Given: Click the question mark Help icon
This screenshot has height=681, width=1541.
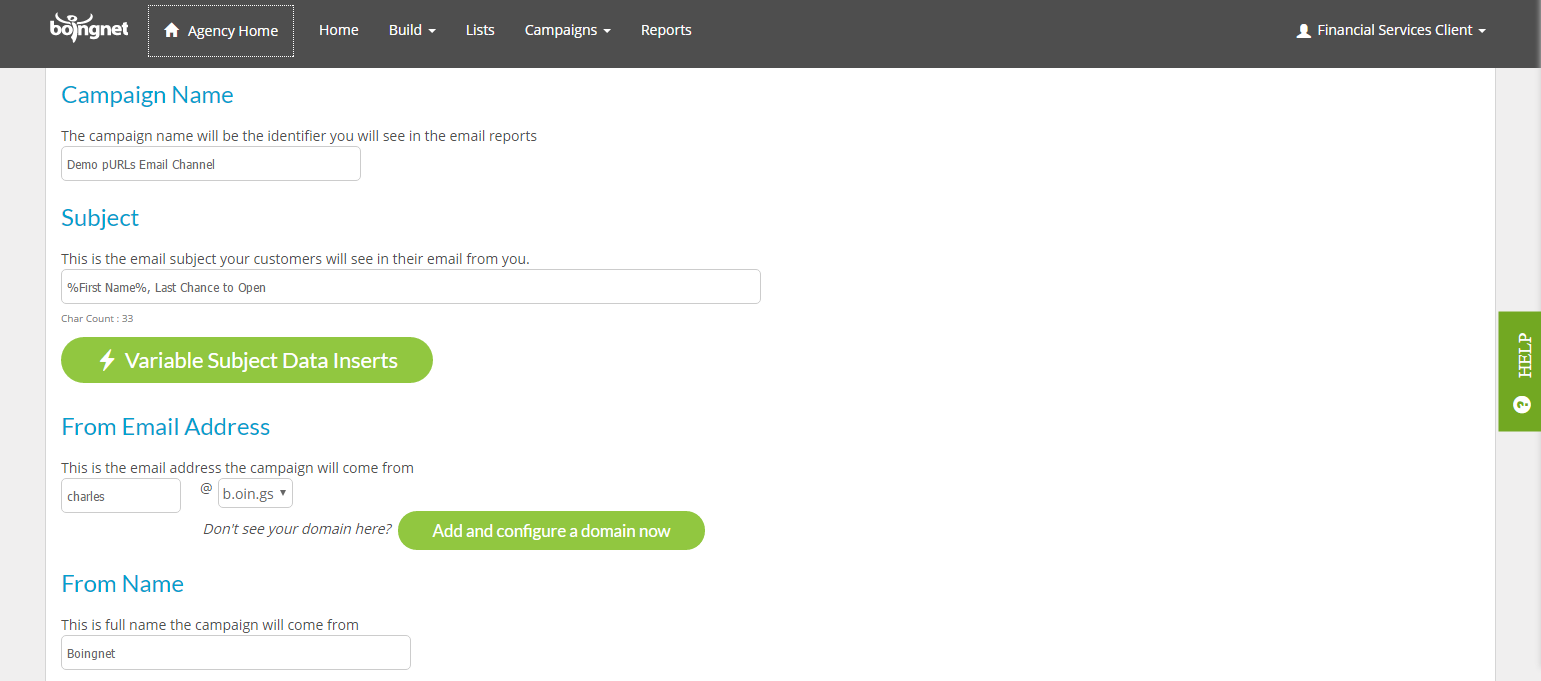Looking at the screenshot, I should (x=1522, y=405).
